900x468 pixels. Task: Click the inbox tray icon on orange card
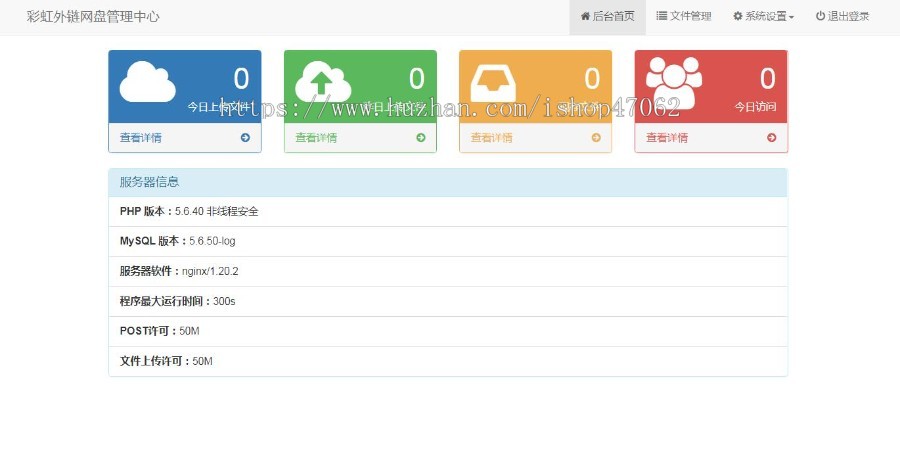493,83
